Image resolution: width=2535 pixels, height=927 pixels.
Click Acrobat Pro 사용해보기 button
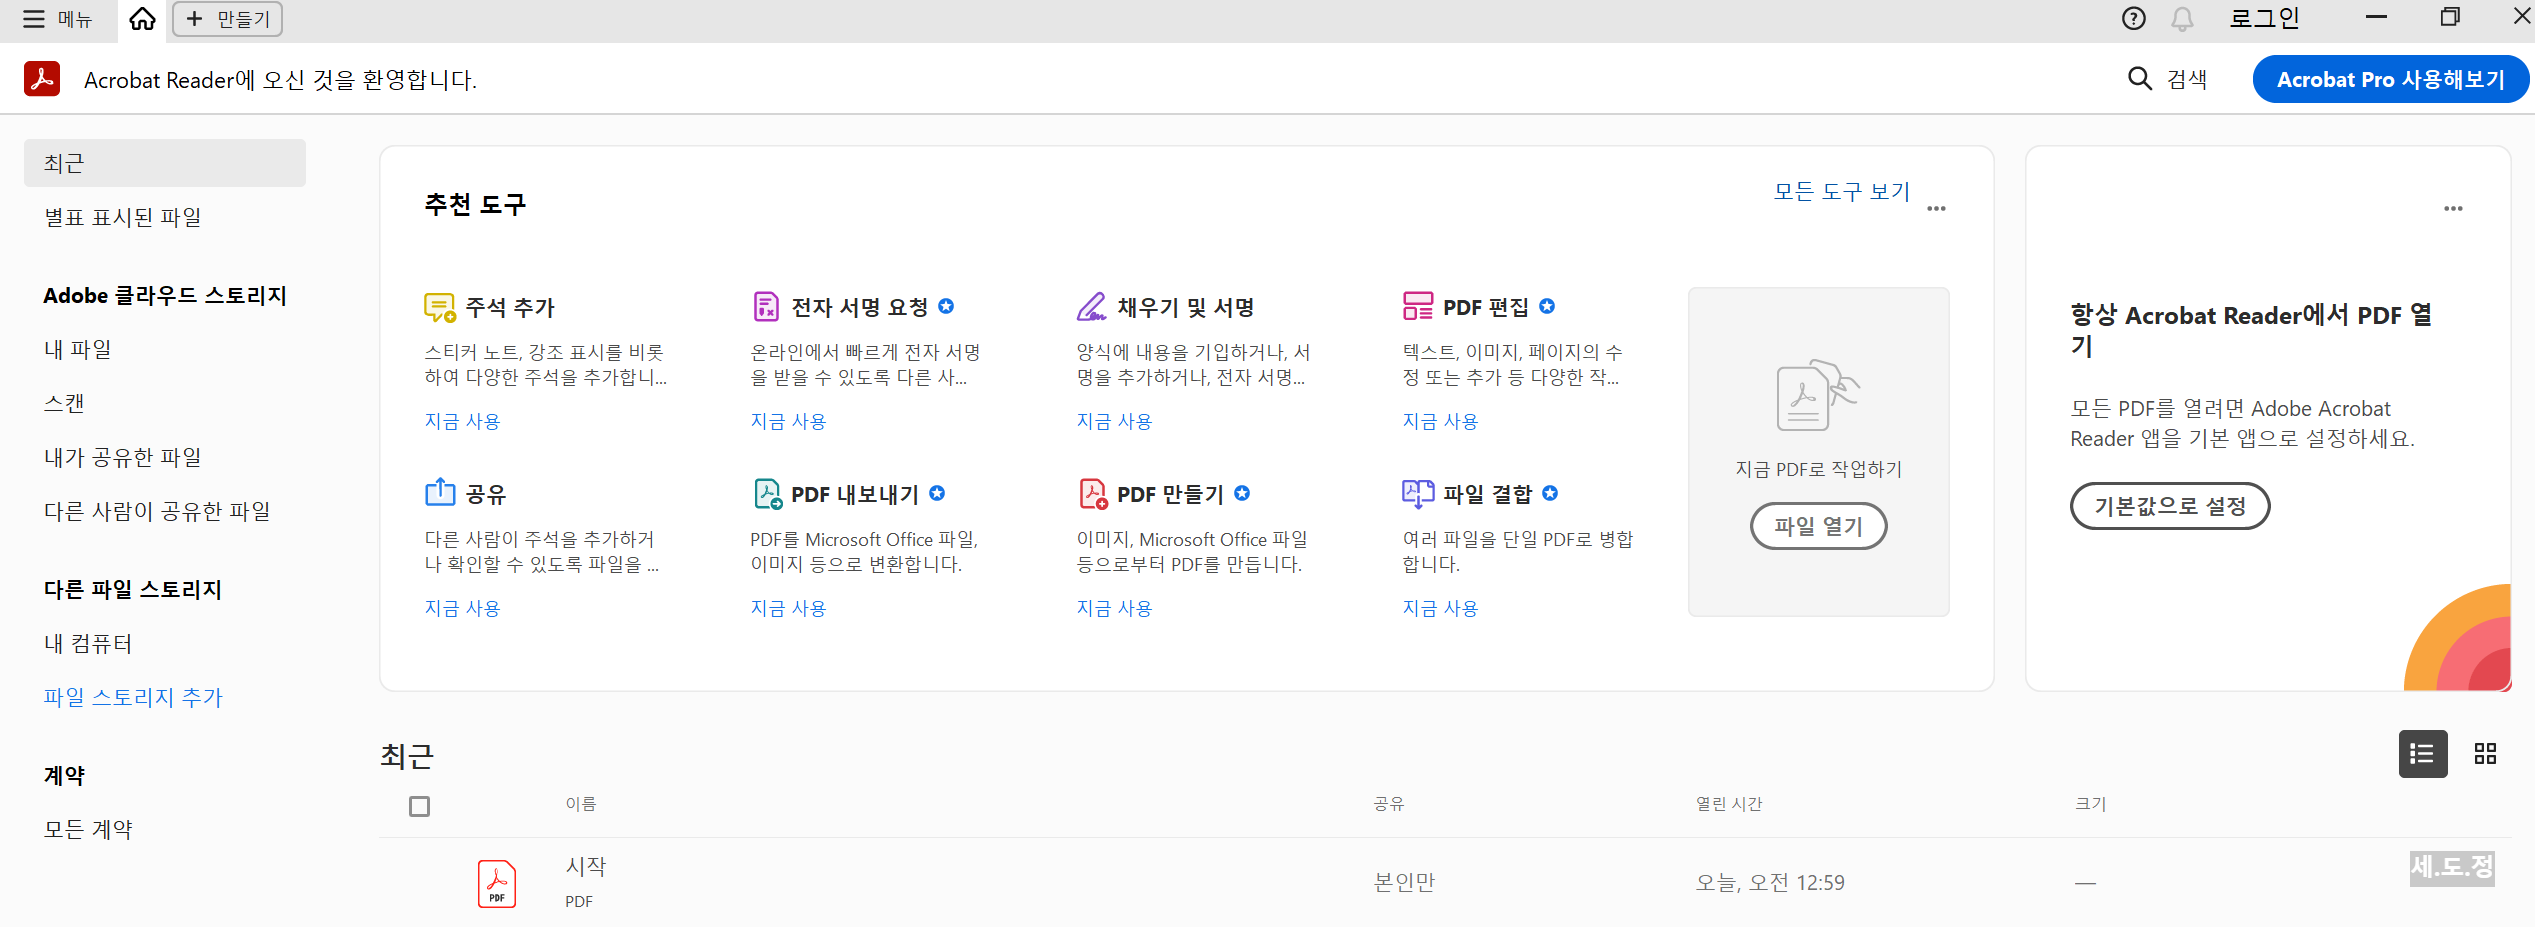(2390, 79)
